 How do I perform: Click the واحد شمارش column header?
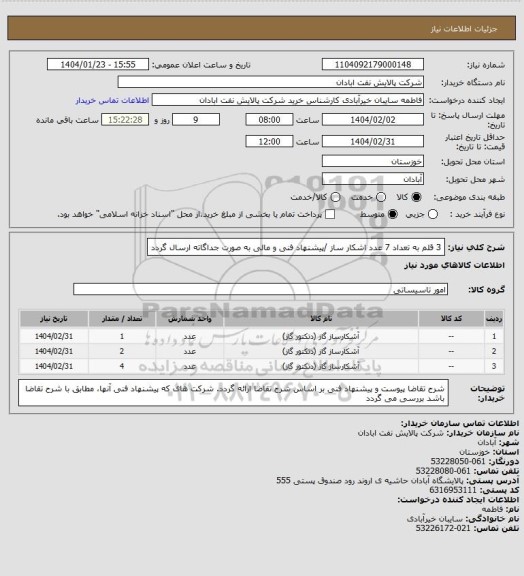tap(190, 319)
